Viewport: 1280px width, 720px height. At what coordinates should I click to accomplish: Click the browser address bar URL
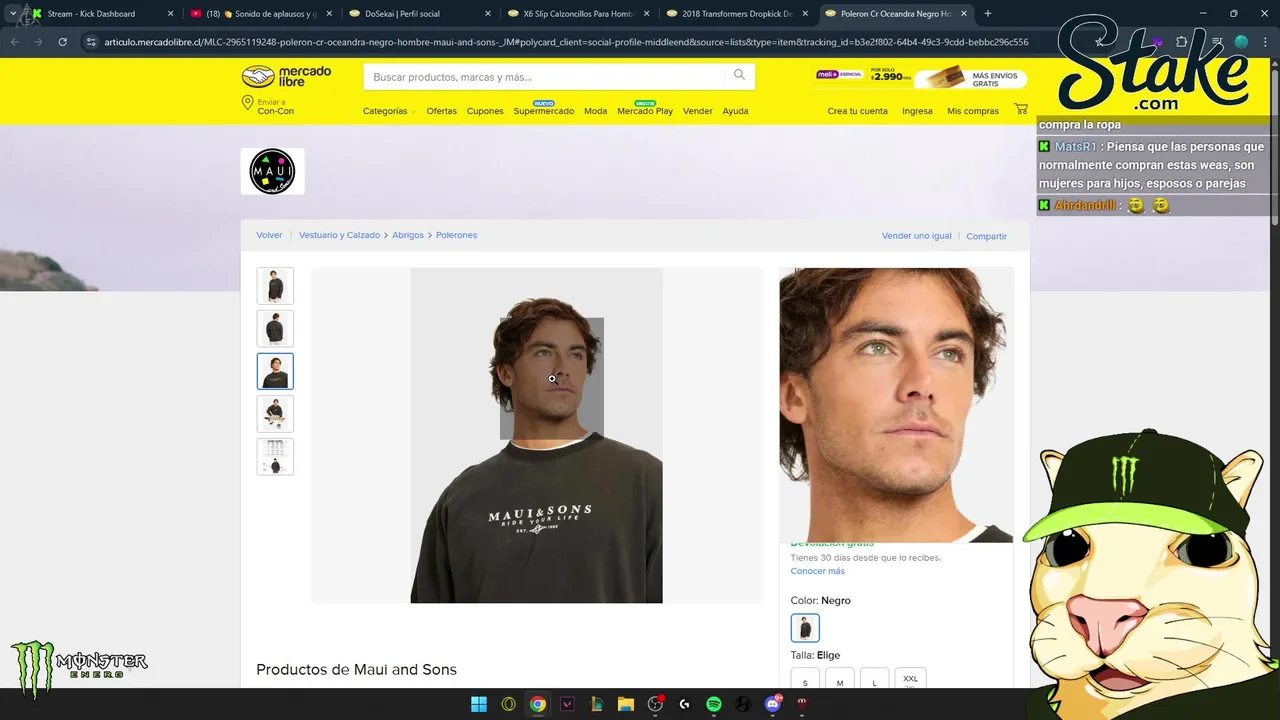coord(566,42)
